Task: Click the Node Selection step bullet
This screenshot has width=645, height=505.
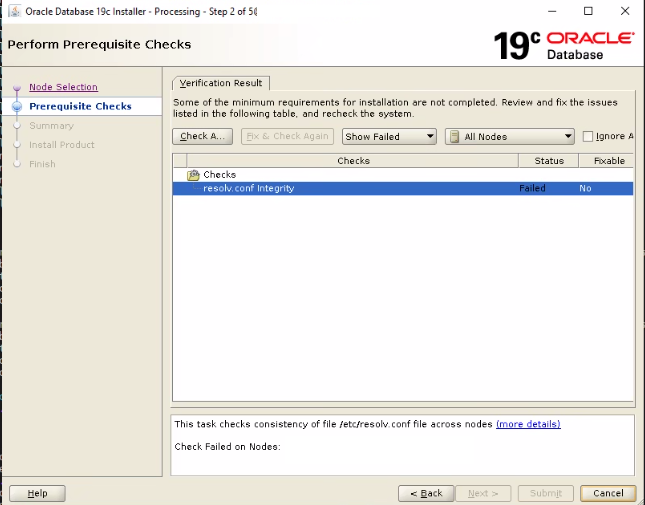Action: 17,88
